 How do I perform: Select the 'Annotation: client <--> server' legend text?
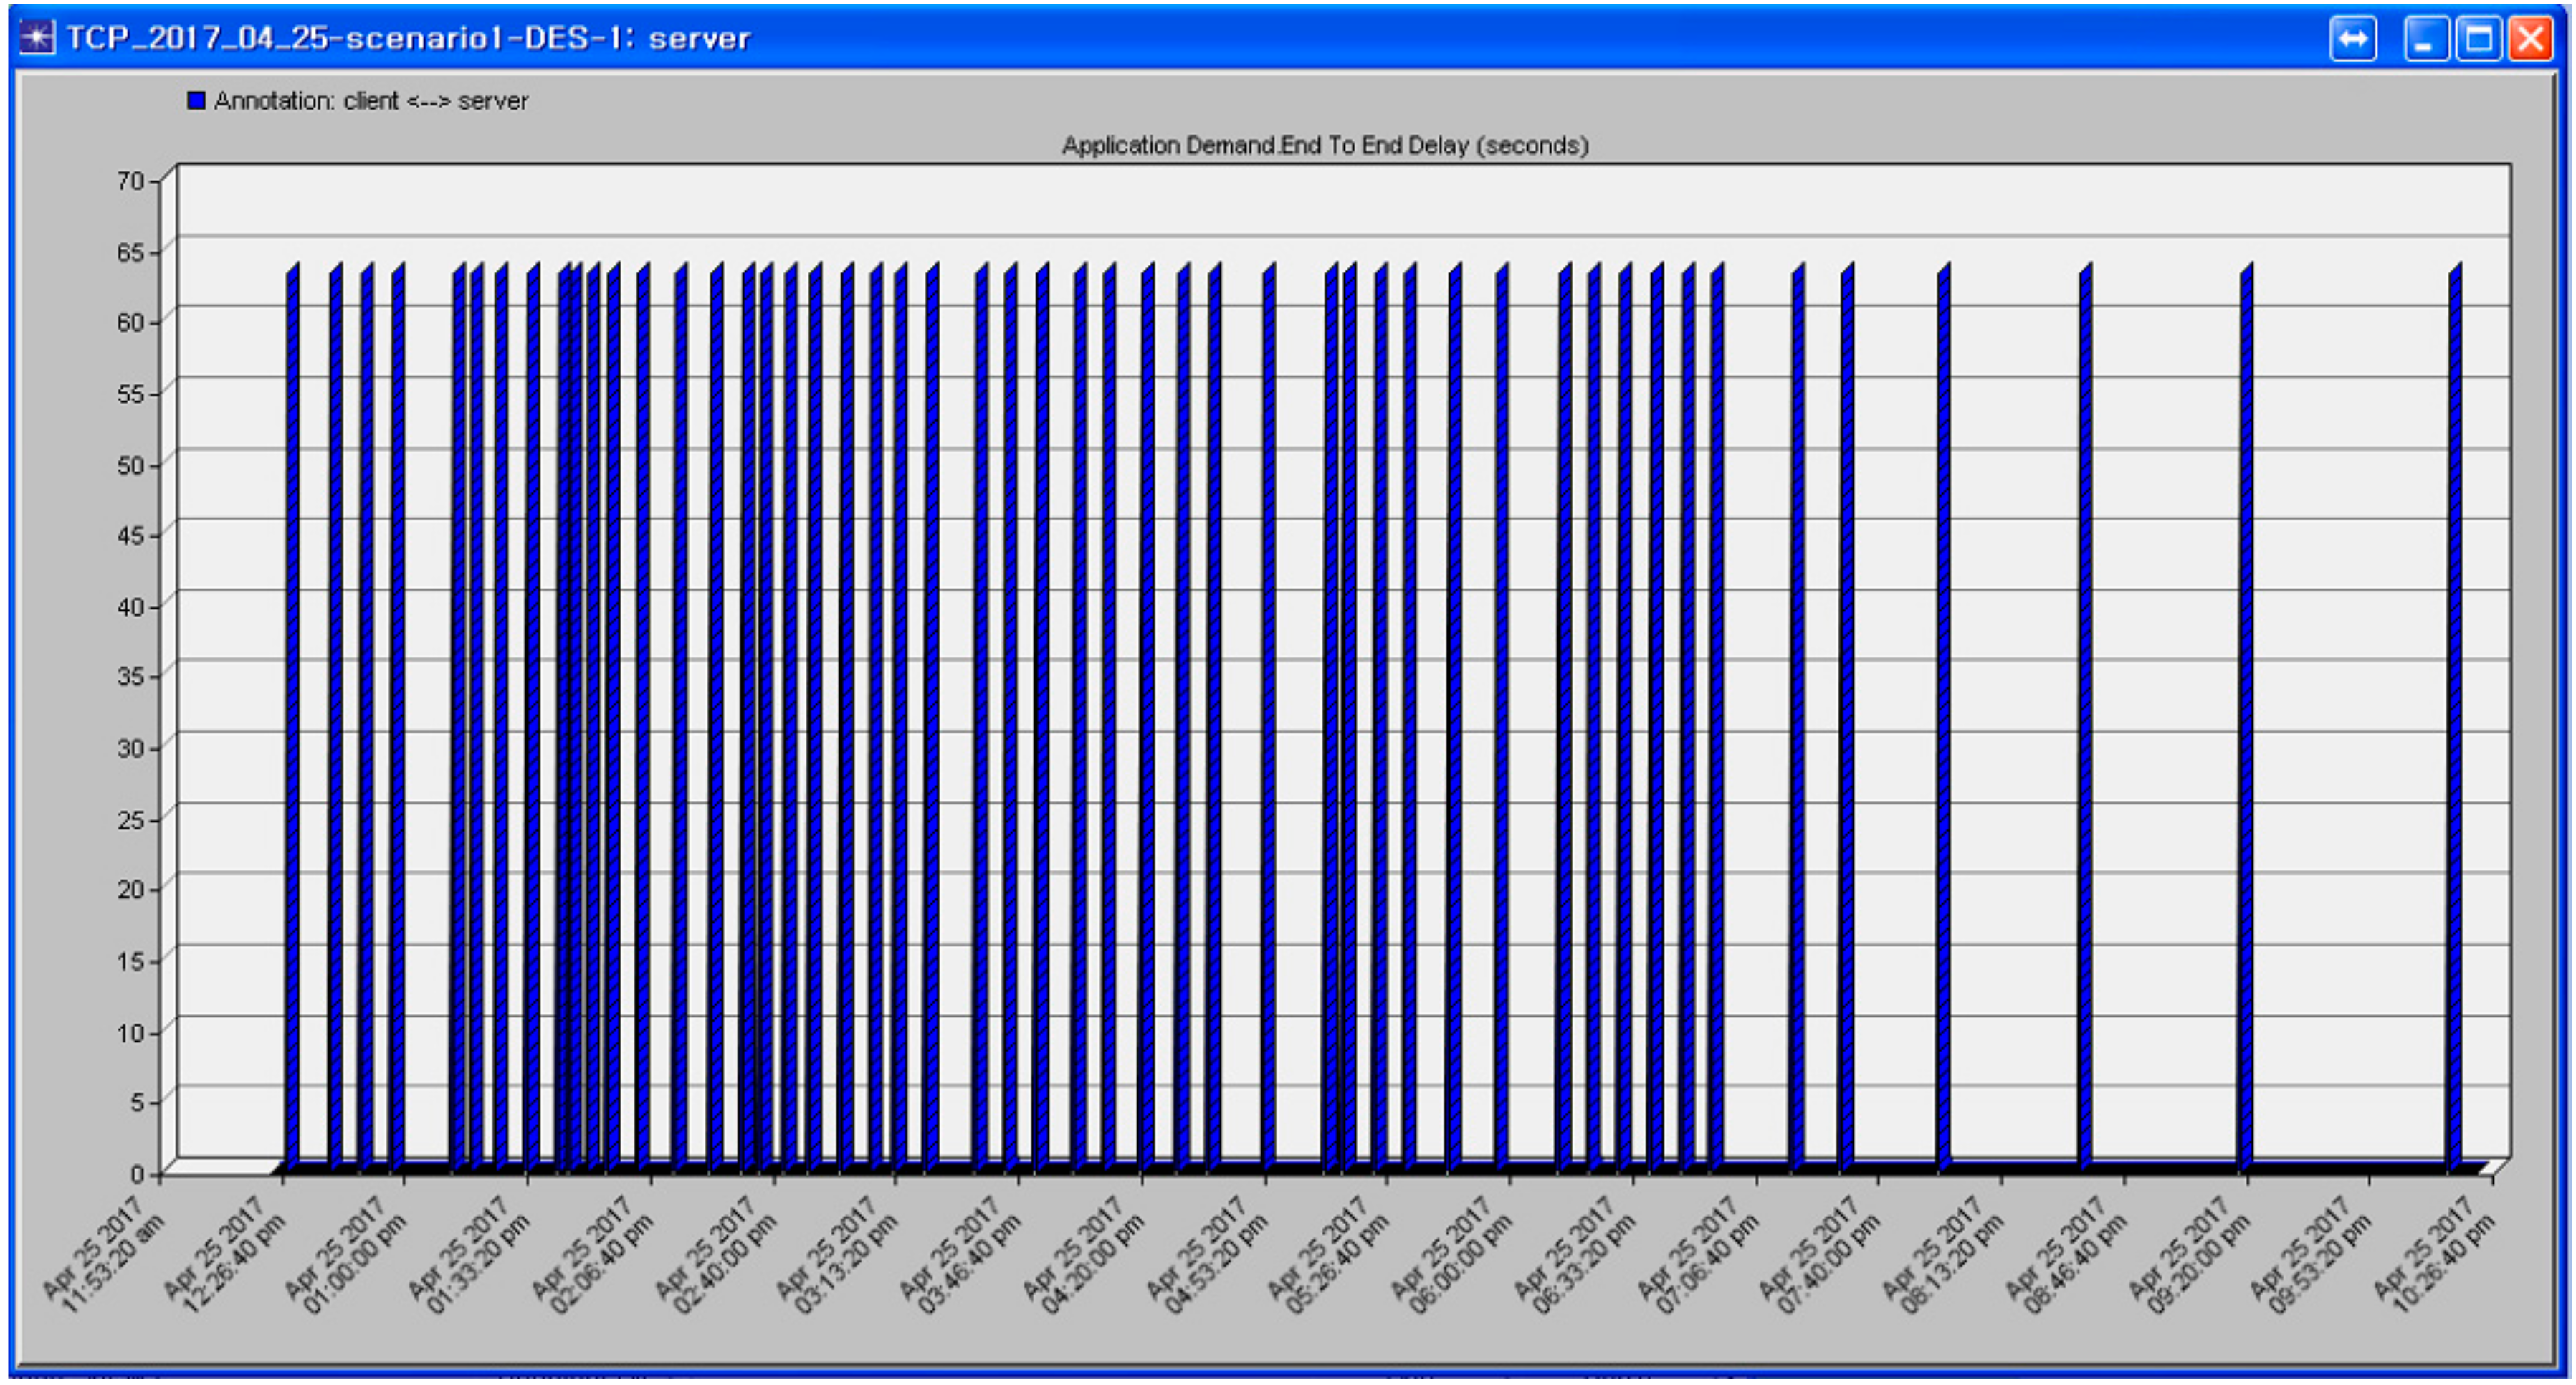coord(370,101)
